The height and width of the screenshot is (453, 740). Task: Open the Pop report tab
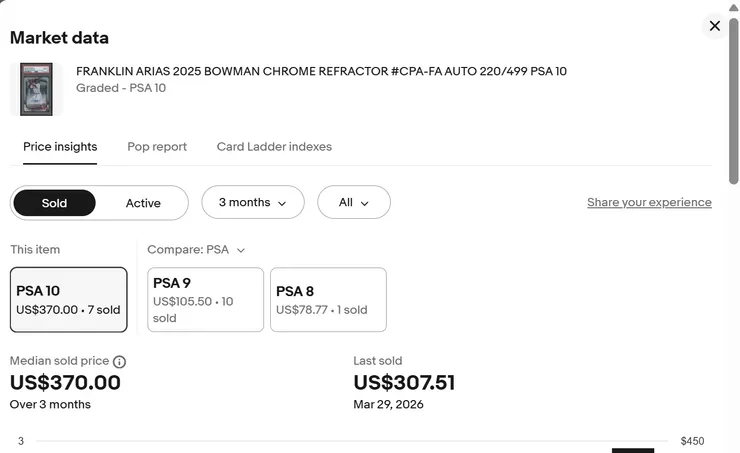pyautogui.click(x=157, y=146)
